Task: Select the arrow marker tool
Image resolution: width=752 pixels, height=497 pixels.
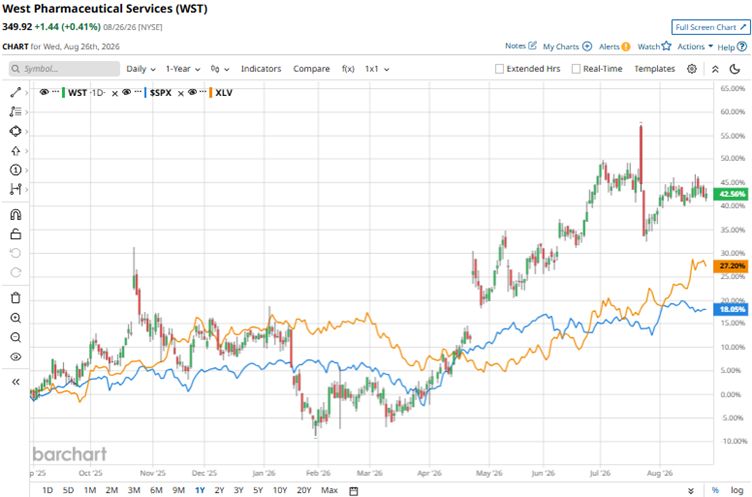Action: pyautogui.click(x=15, y=151)
